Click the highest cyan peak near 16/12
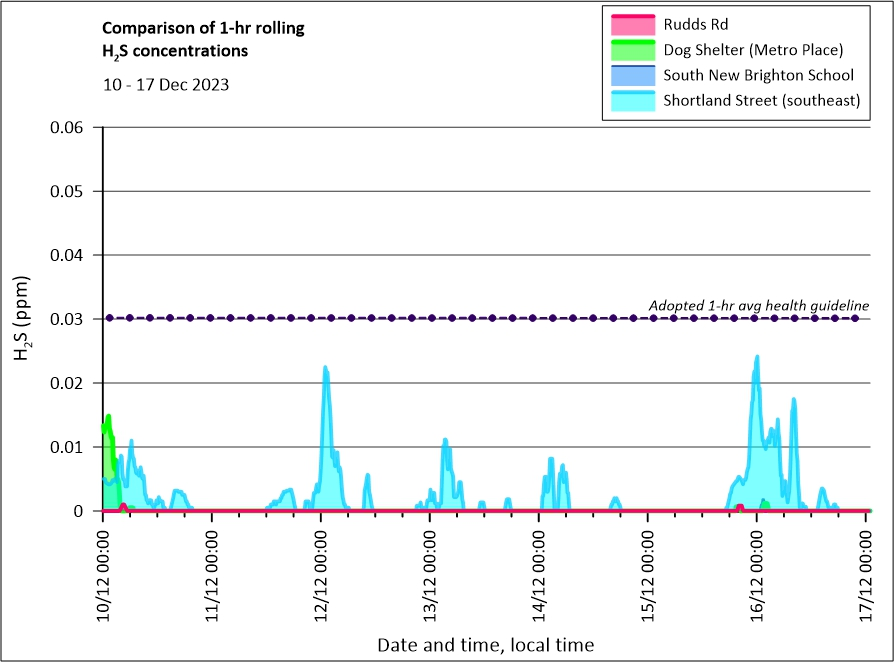The height and width of the screenshot is (662, 894). click(x=757, y=358)
